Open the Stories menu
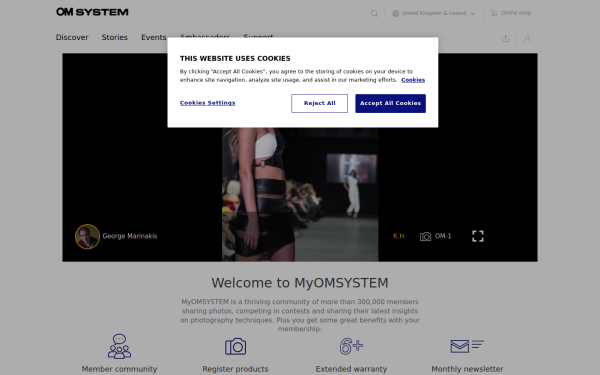Screen dimensions: 600x375 pos(114,38)
